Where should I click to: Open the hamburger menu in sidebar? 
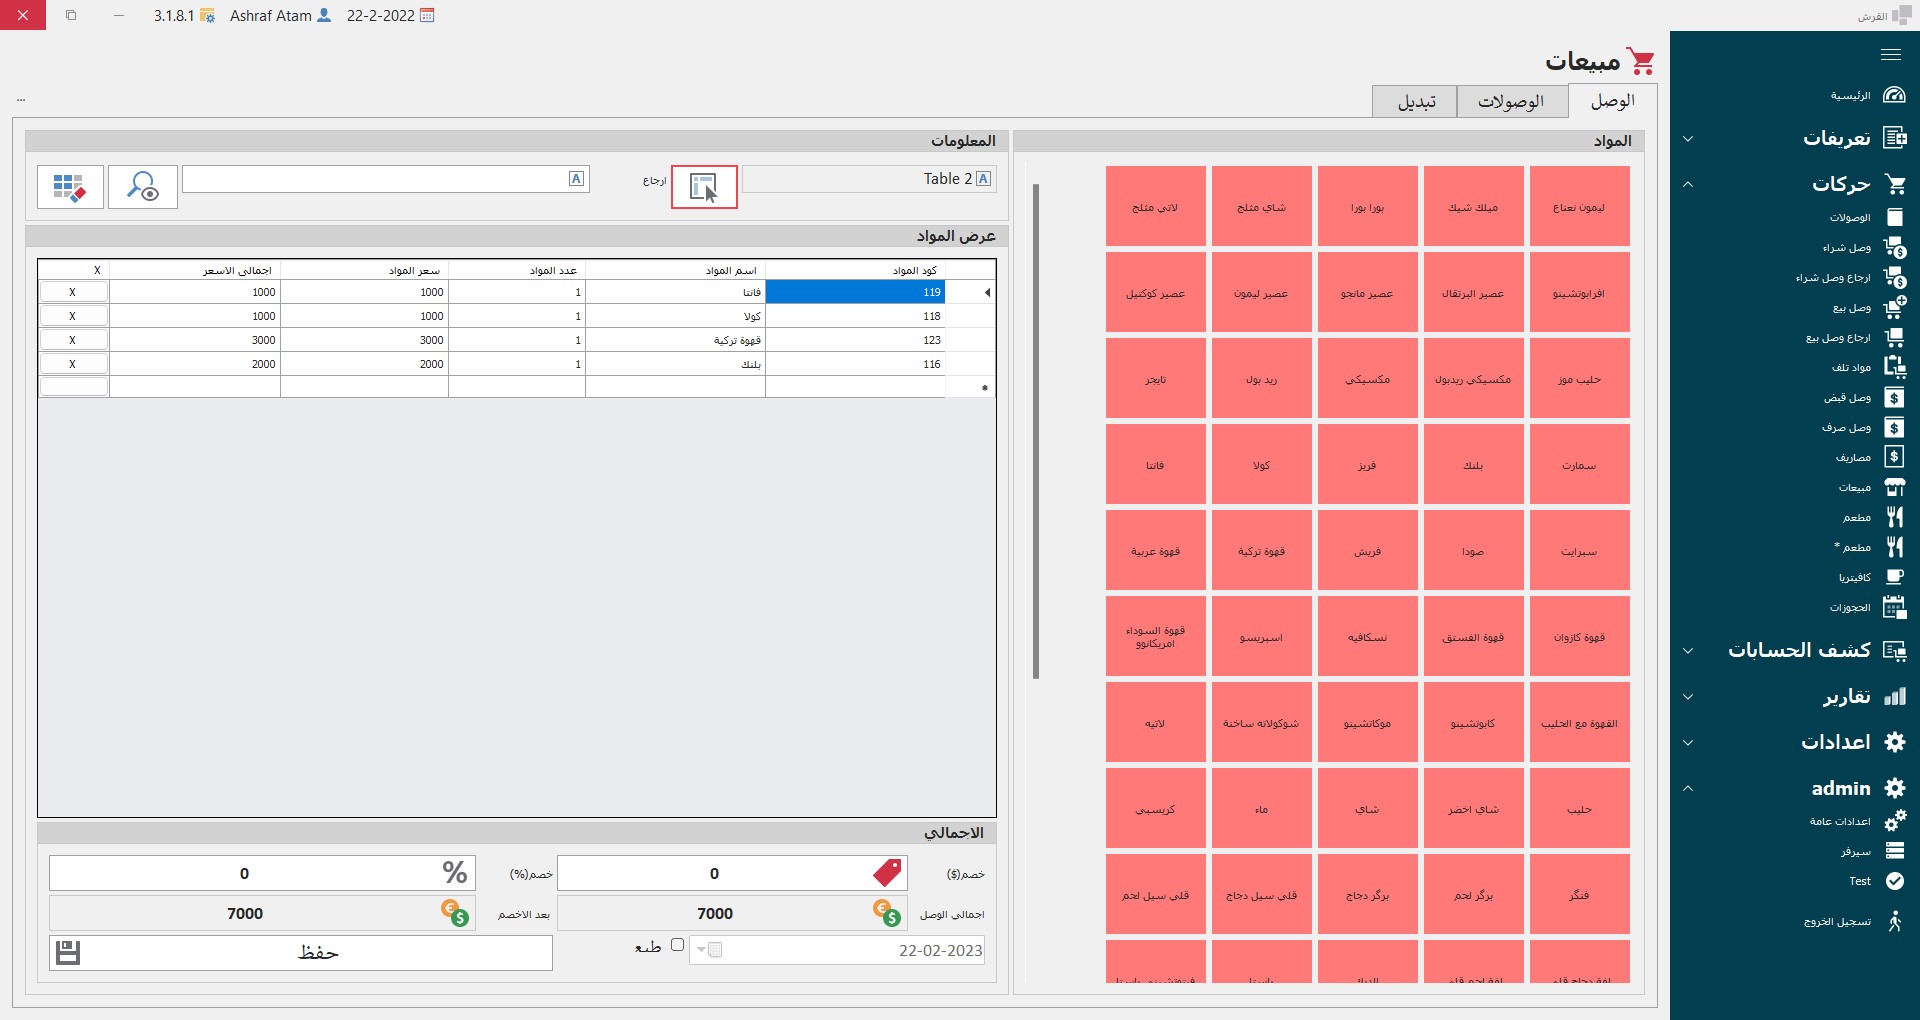tap(1890, 55)
